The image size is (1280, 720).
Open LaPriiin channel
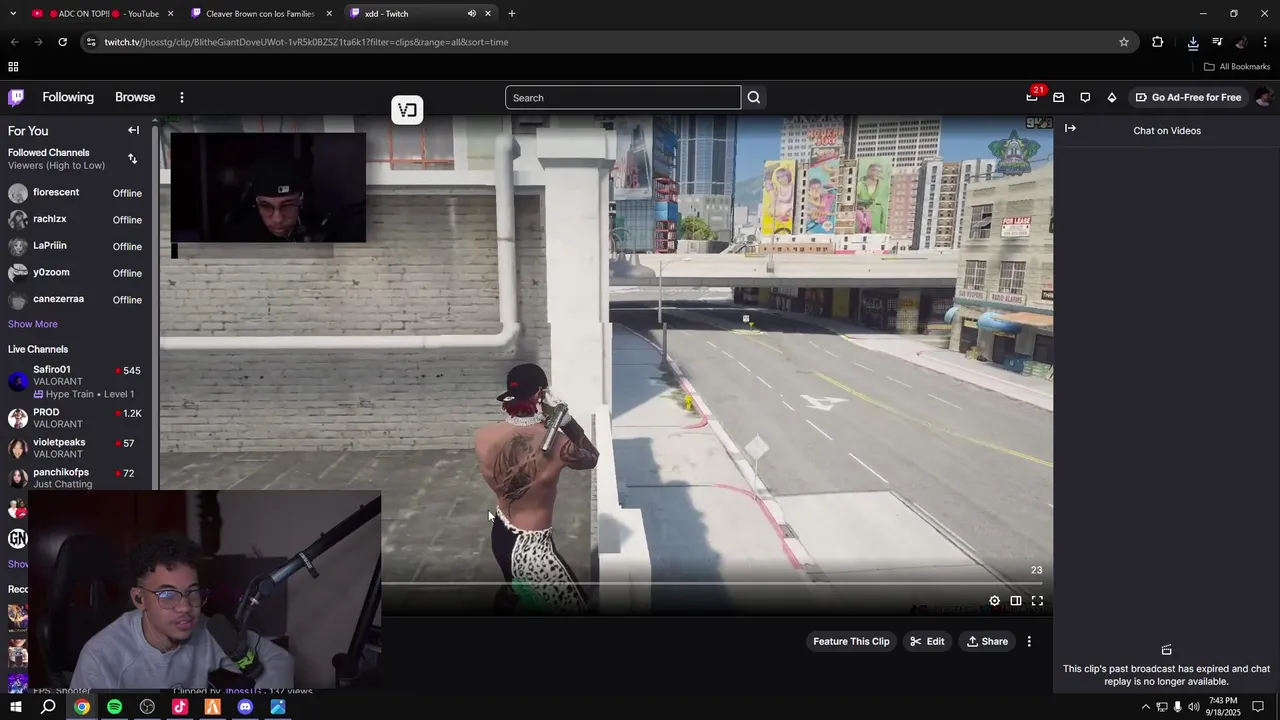76,246
